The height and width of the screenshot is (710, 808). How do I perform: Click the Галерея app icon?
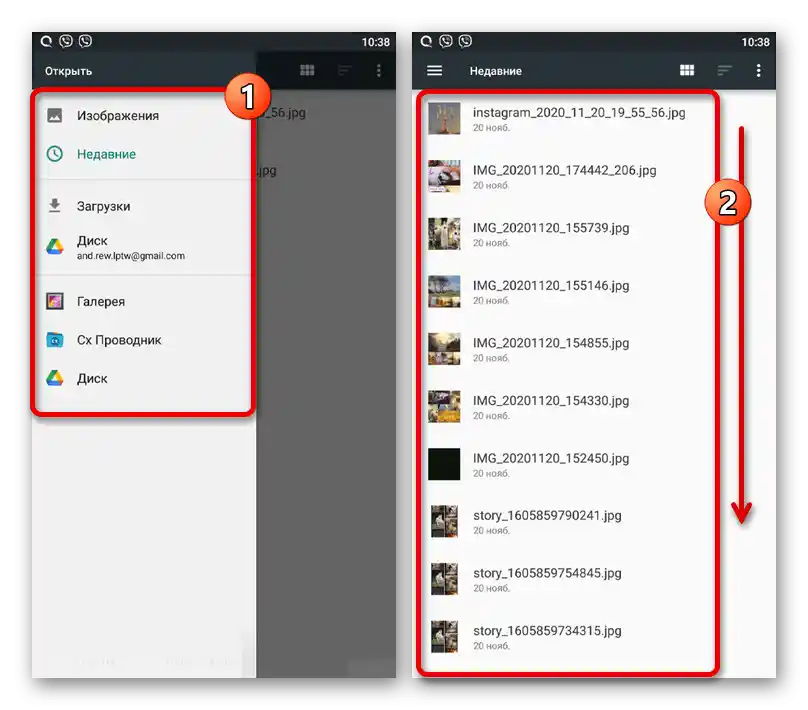point(55,301)
